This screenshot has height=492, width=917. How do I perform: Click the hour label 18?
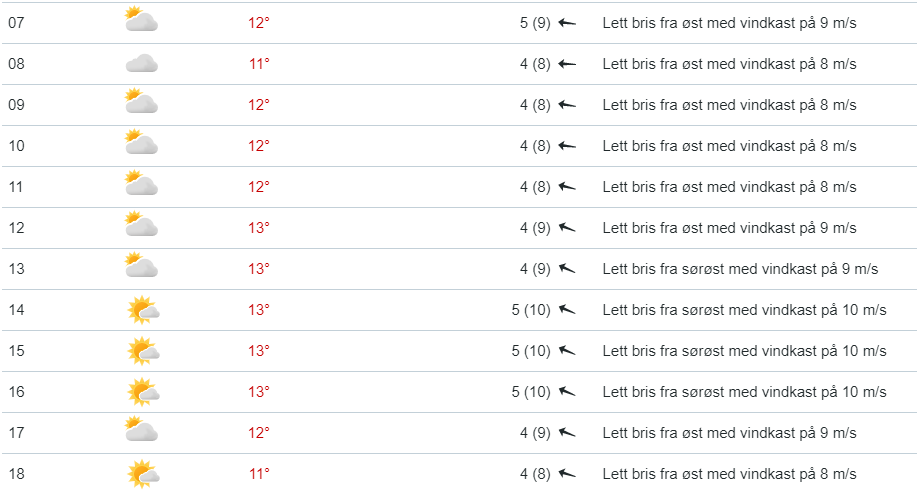pos(16,474)
